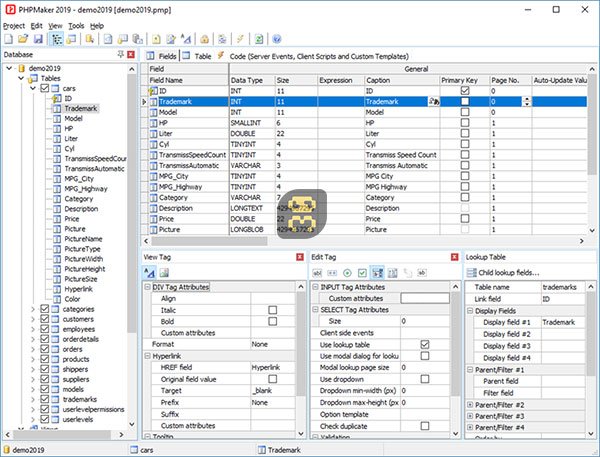Collapse the cars table node
The height and width of the screenshot is (457, 600).
click(33, 88)
